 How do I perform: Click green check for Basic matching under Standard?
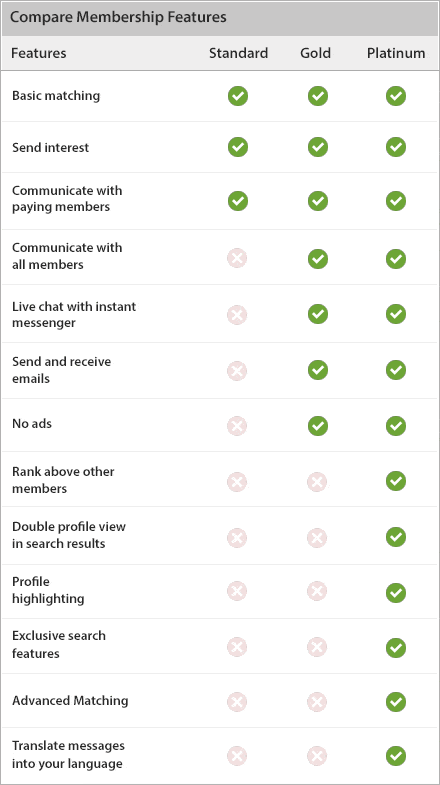238,96
